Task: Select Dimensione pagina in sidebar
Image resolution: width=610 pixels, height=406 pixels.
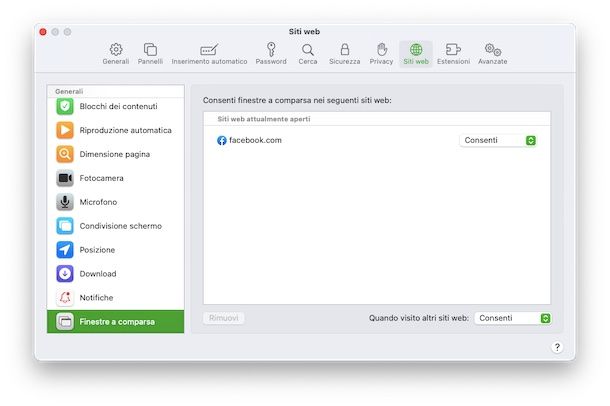Action: tap(116, 154)
